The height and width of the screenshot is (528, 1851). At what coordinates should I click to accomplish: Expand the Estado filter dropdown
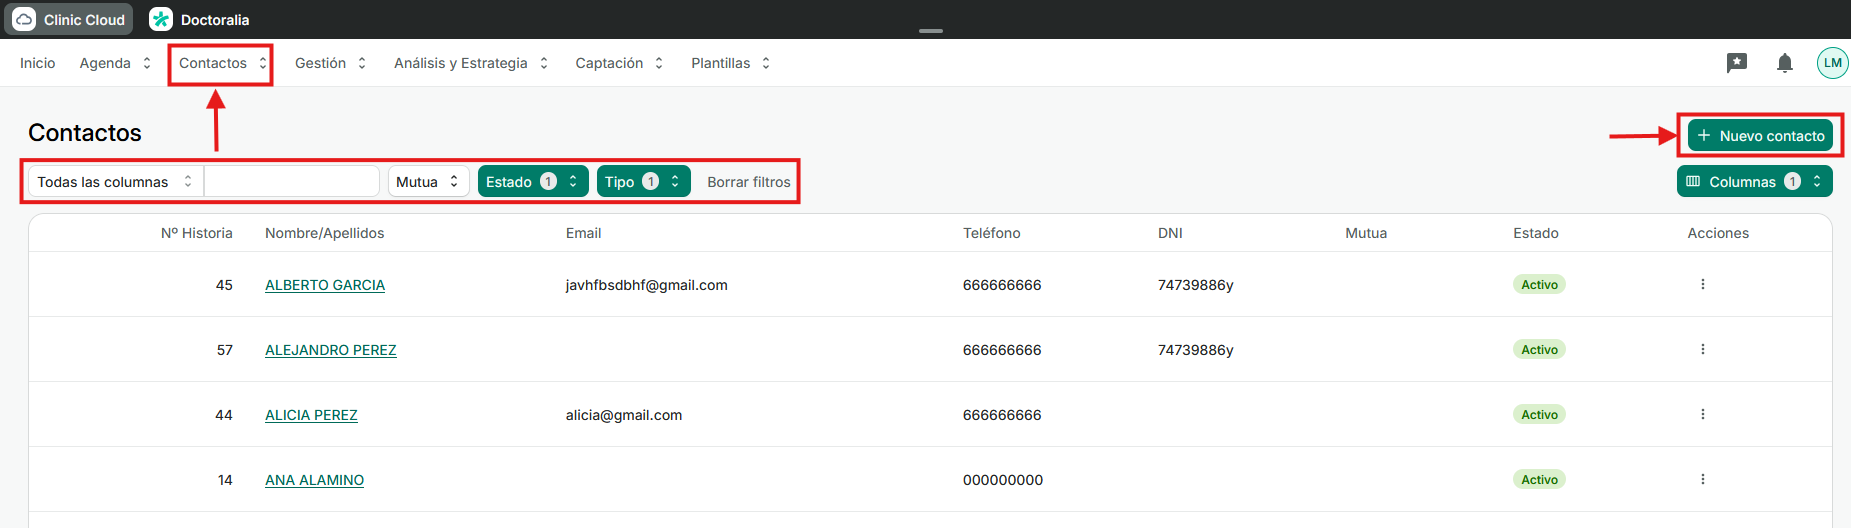[x=532, y=182]
